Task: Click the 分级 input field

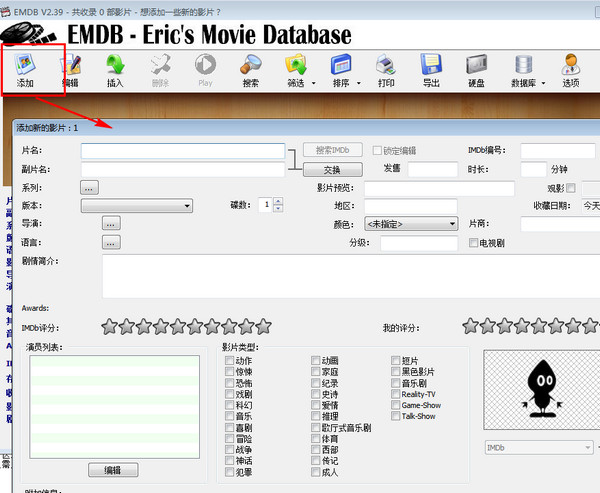Action: tap(419, 243)
